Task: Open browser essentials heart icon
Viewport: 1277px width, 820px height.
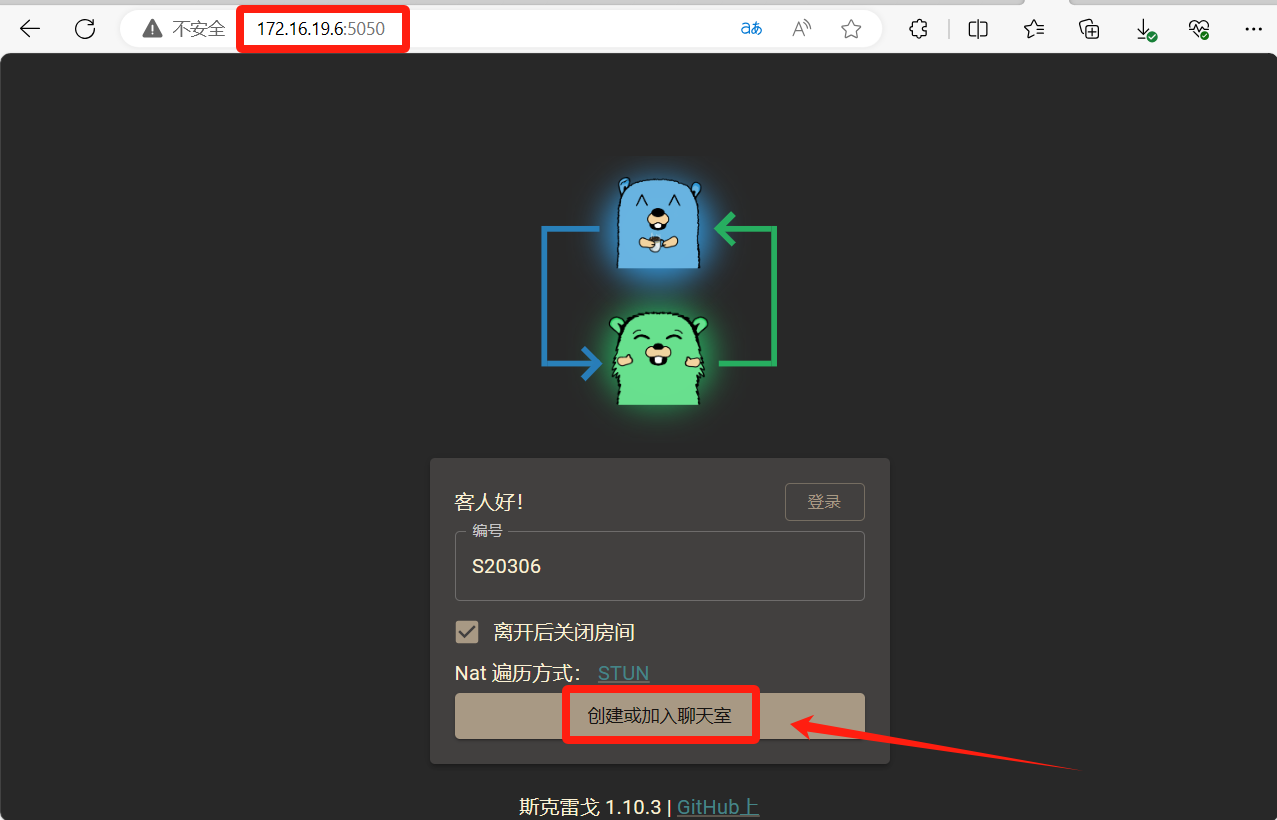Action: coord(1199,29)
